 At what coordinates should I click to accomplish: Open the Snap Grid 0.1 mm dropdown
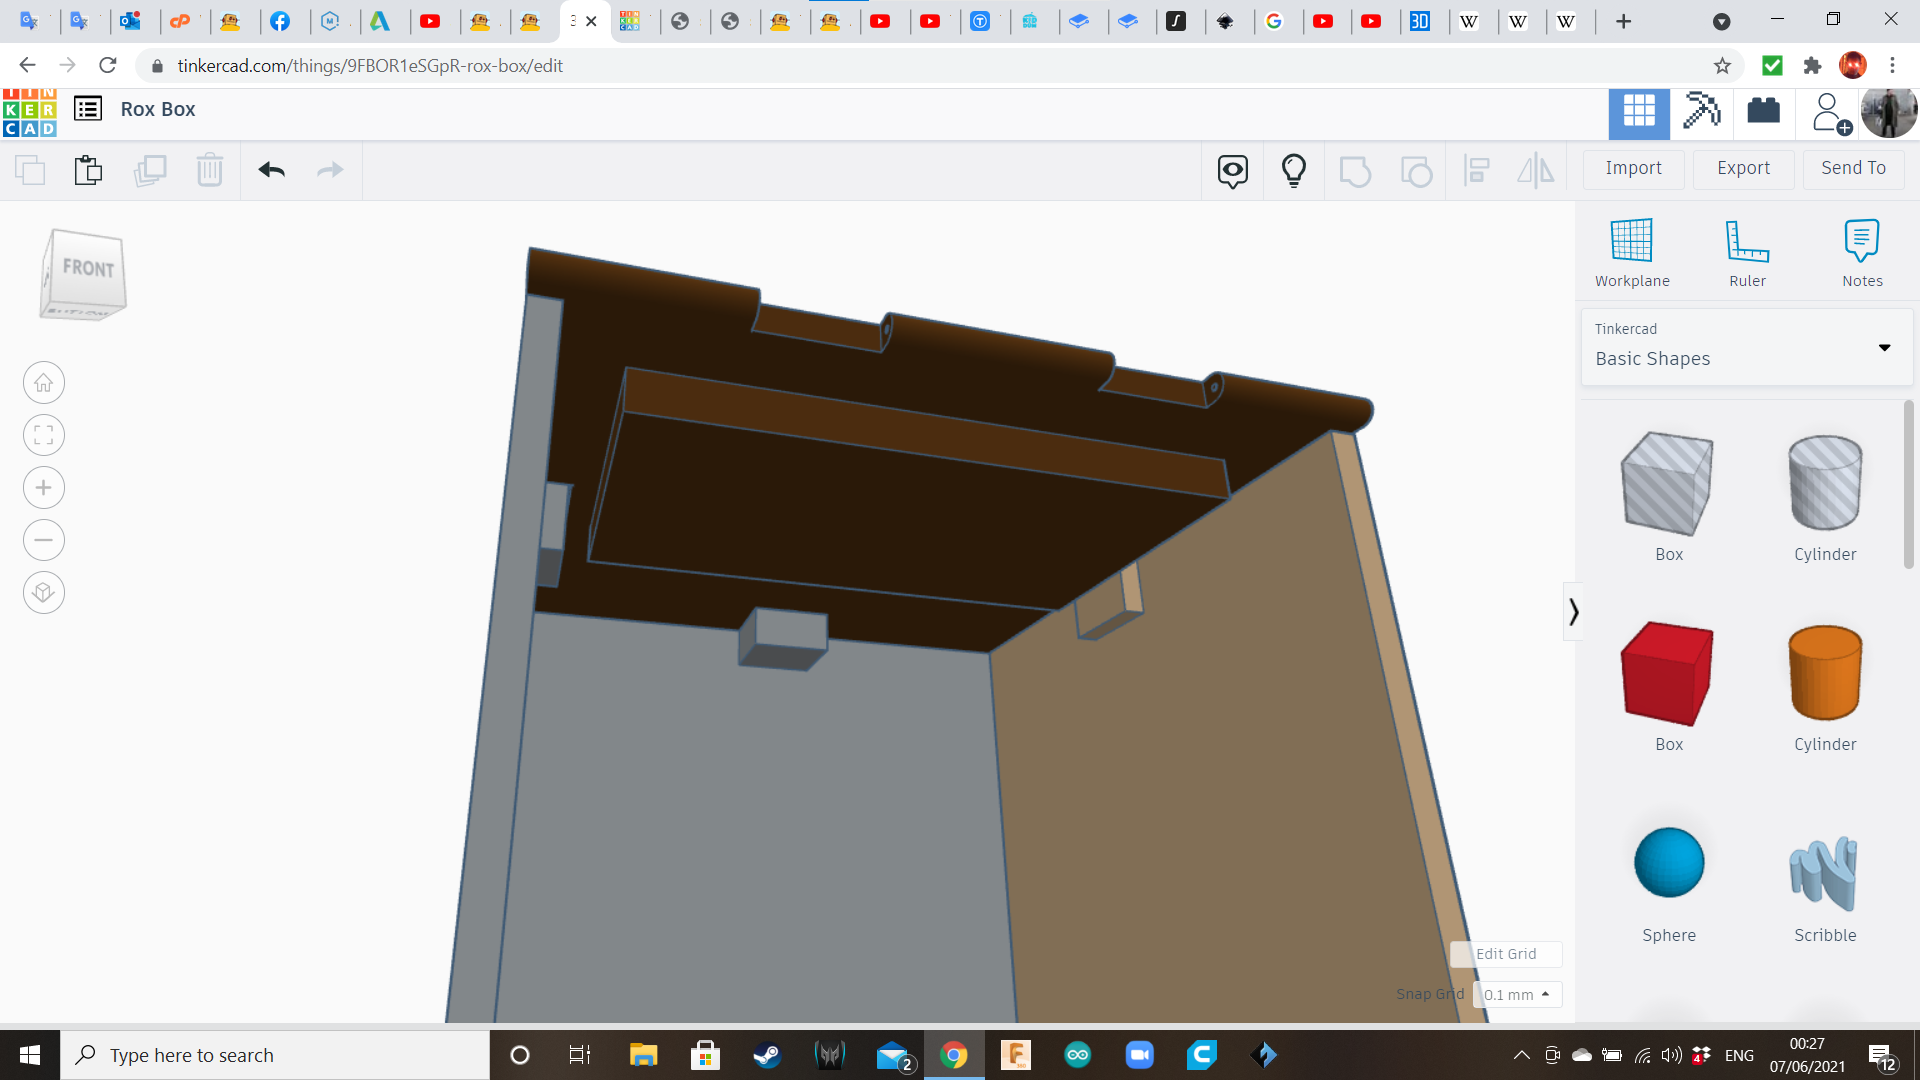(x=1517, y=995)
